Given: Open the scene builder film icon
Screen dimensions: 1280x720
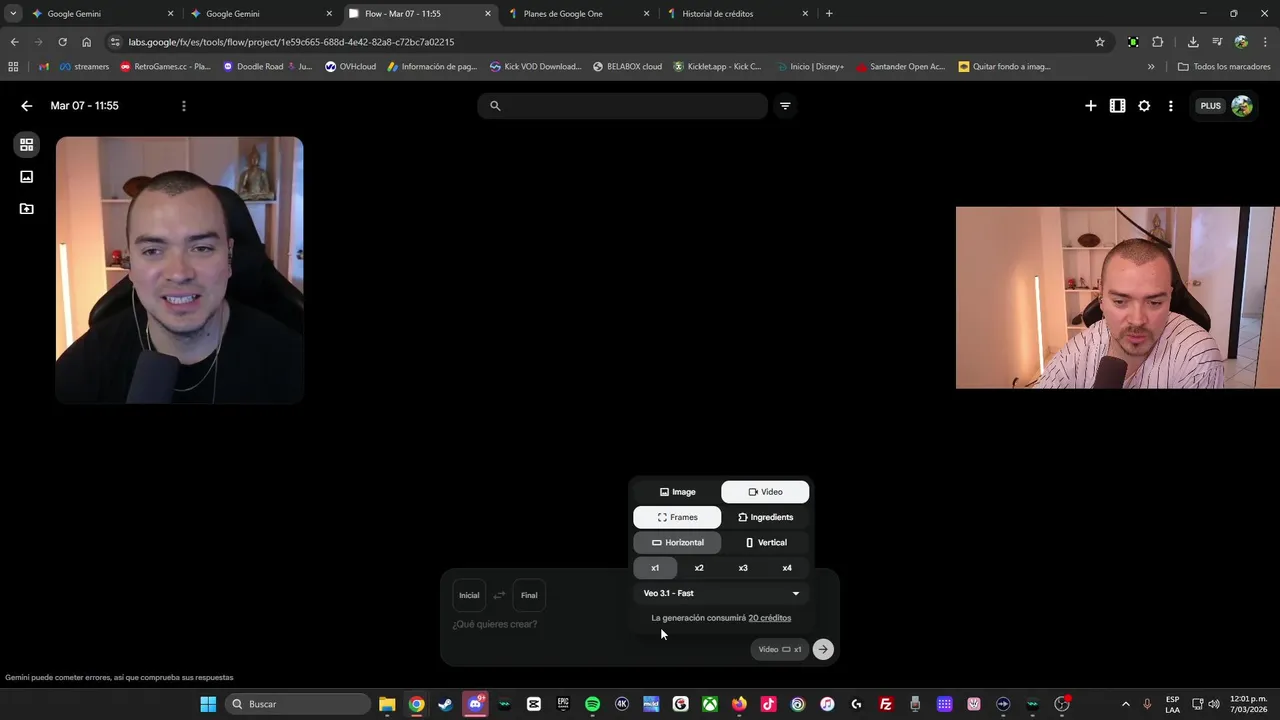Looking at the screenshot, I should 1118,106.
